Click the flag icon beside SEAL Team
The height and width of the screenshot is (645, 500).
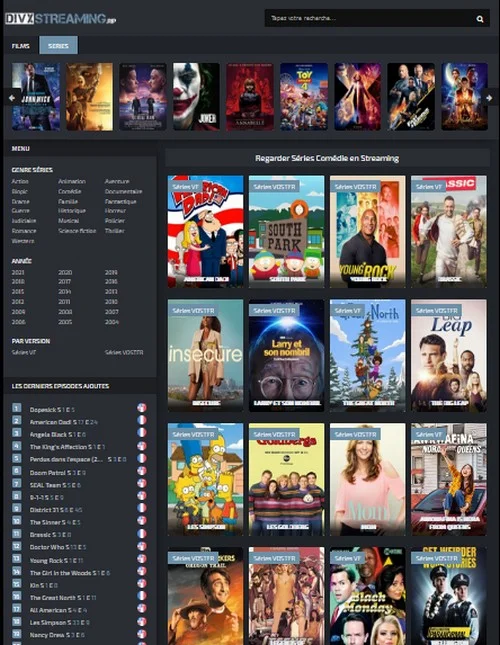142,483
